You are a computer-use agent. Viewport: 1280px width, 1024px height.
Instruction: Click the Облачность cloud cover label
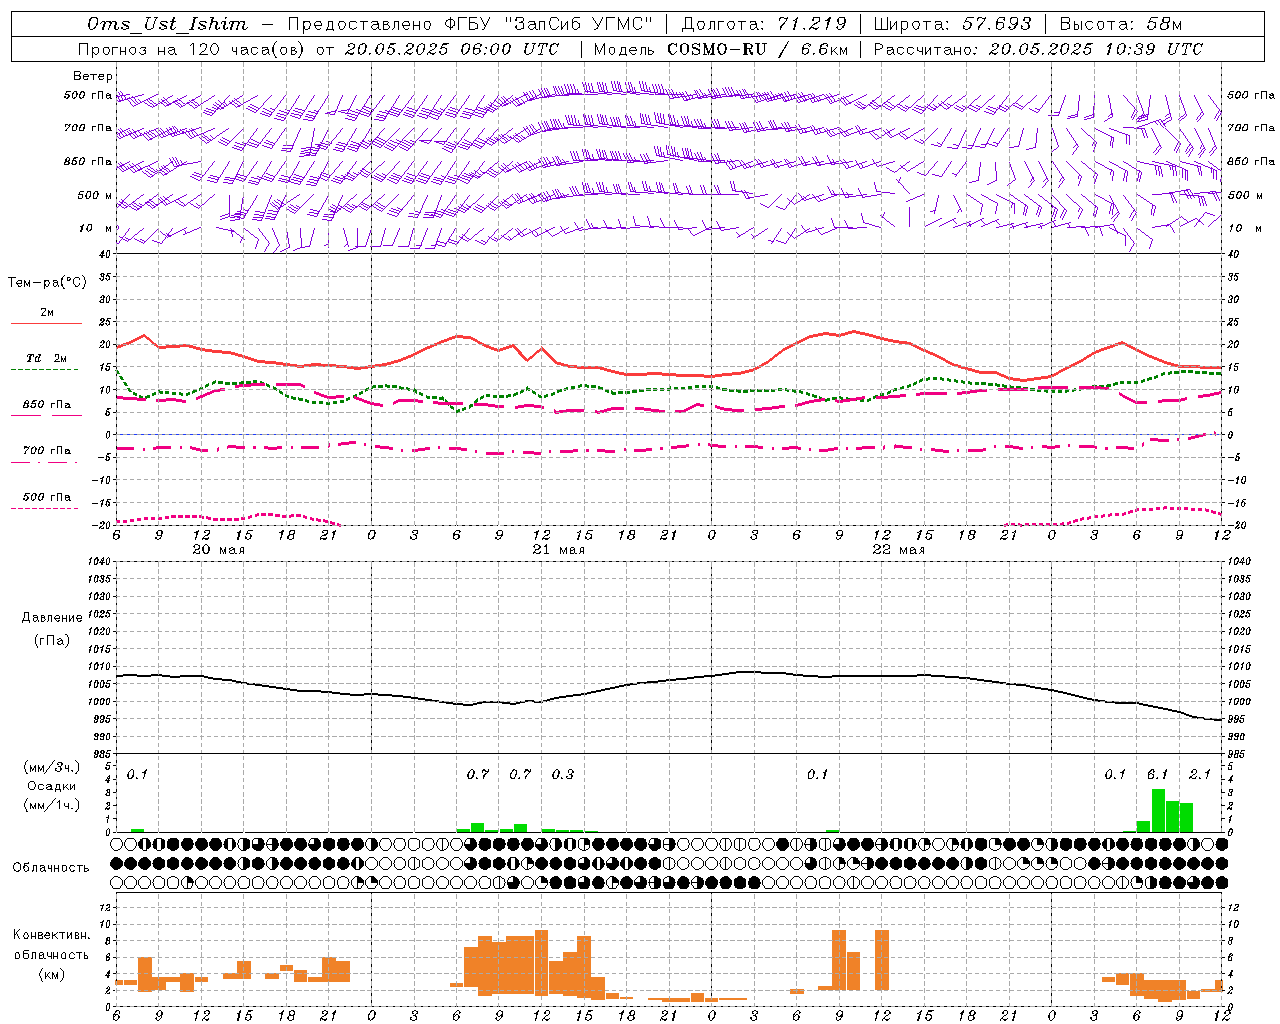[x=51, y=867]
